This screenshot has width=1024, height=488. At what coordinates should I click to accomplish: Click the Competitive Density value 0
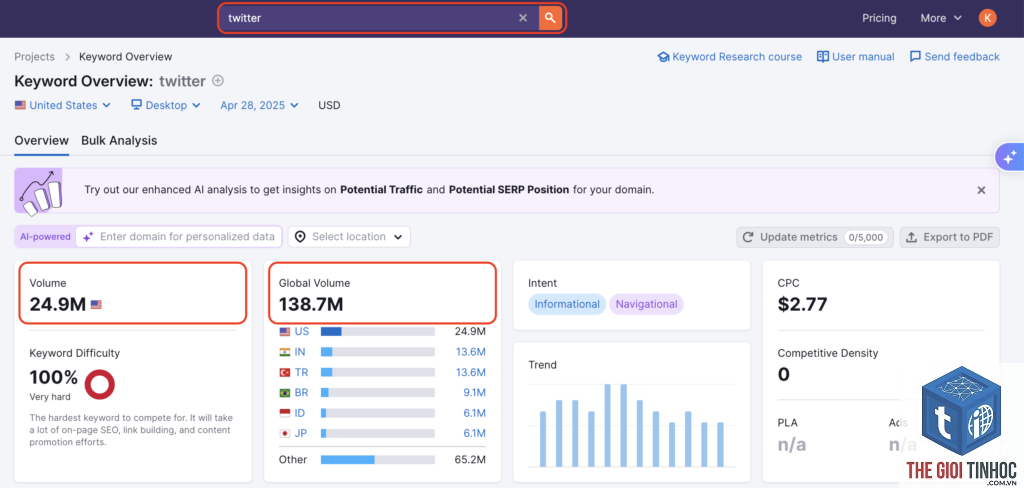pyautogui.click(x=784, y=374)
